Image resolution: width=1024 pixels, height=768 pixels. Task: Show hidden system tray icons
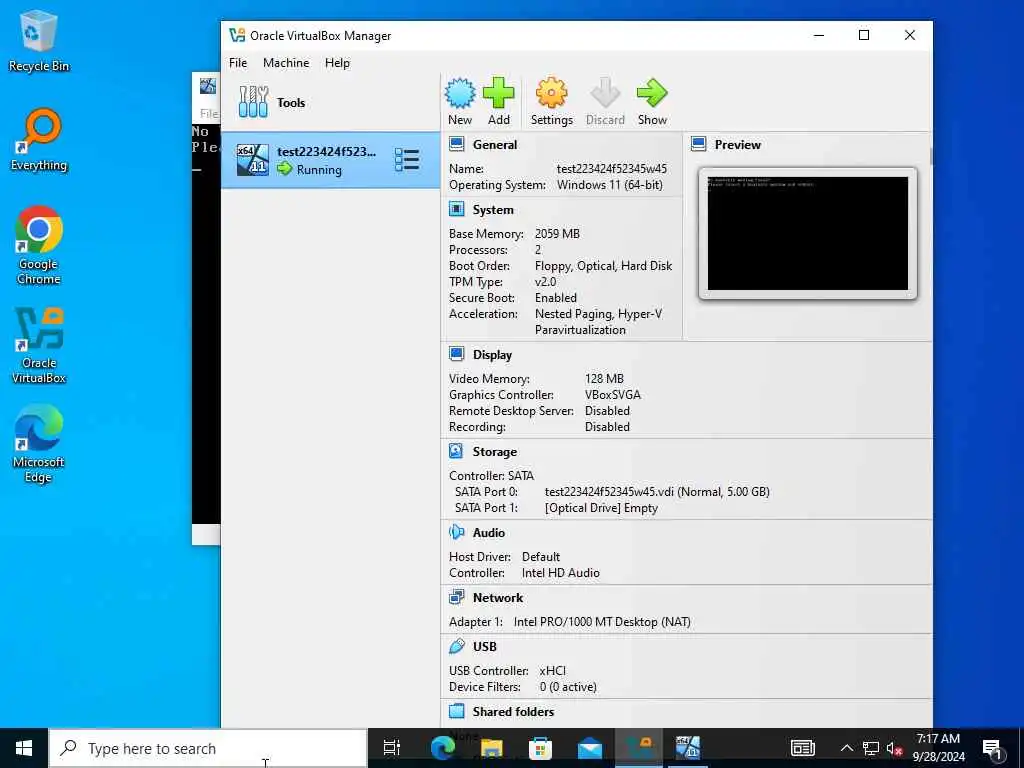click(x=846, y=748)
